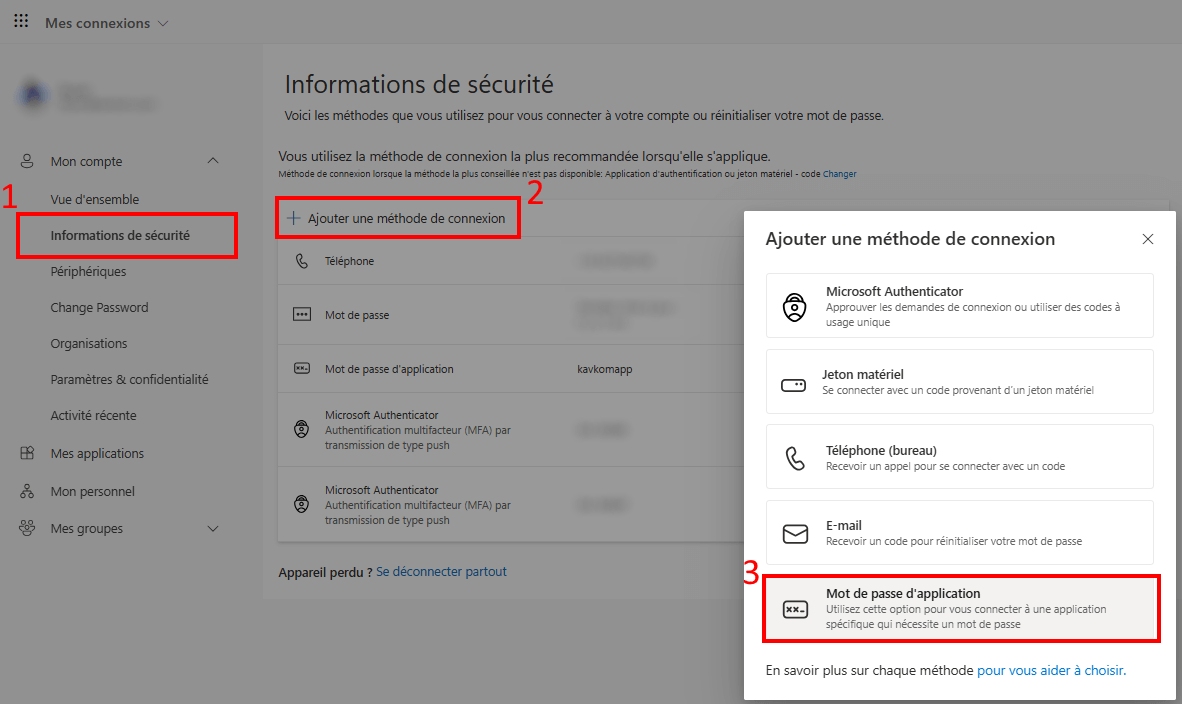Go to Activité récente
Image resolution: width=1182 pixels, height=704 pixels.
point(93,415)
